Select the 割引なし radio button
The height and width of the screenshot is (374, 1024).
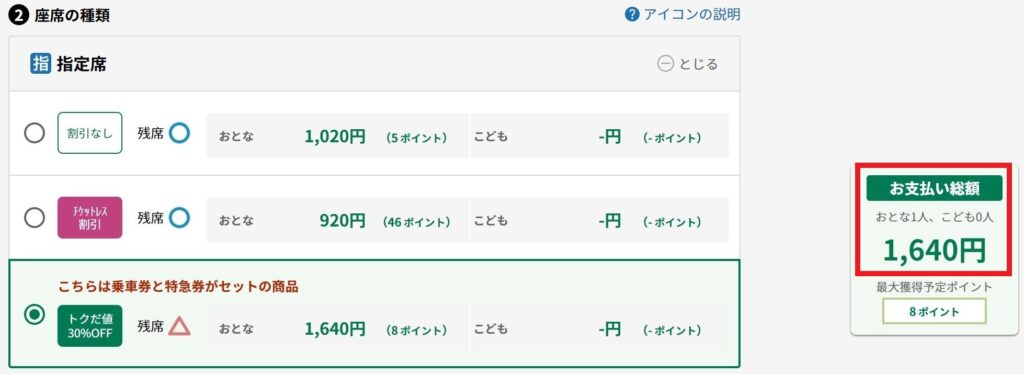click(x=34, y=133)
